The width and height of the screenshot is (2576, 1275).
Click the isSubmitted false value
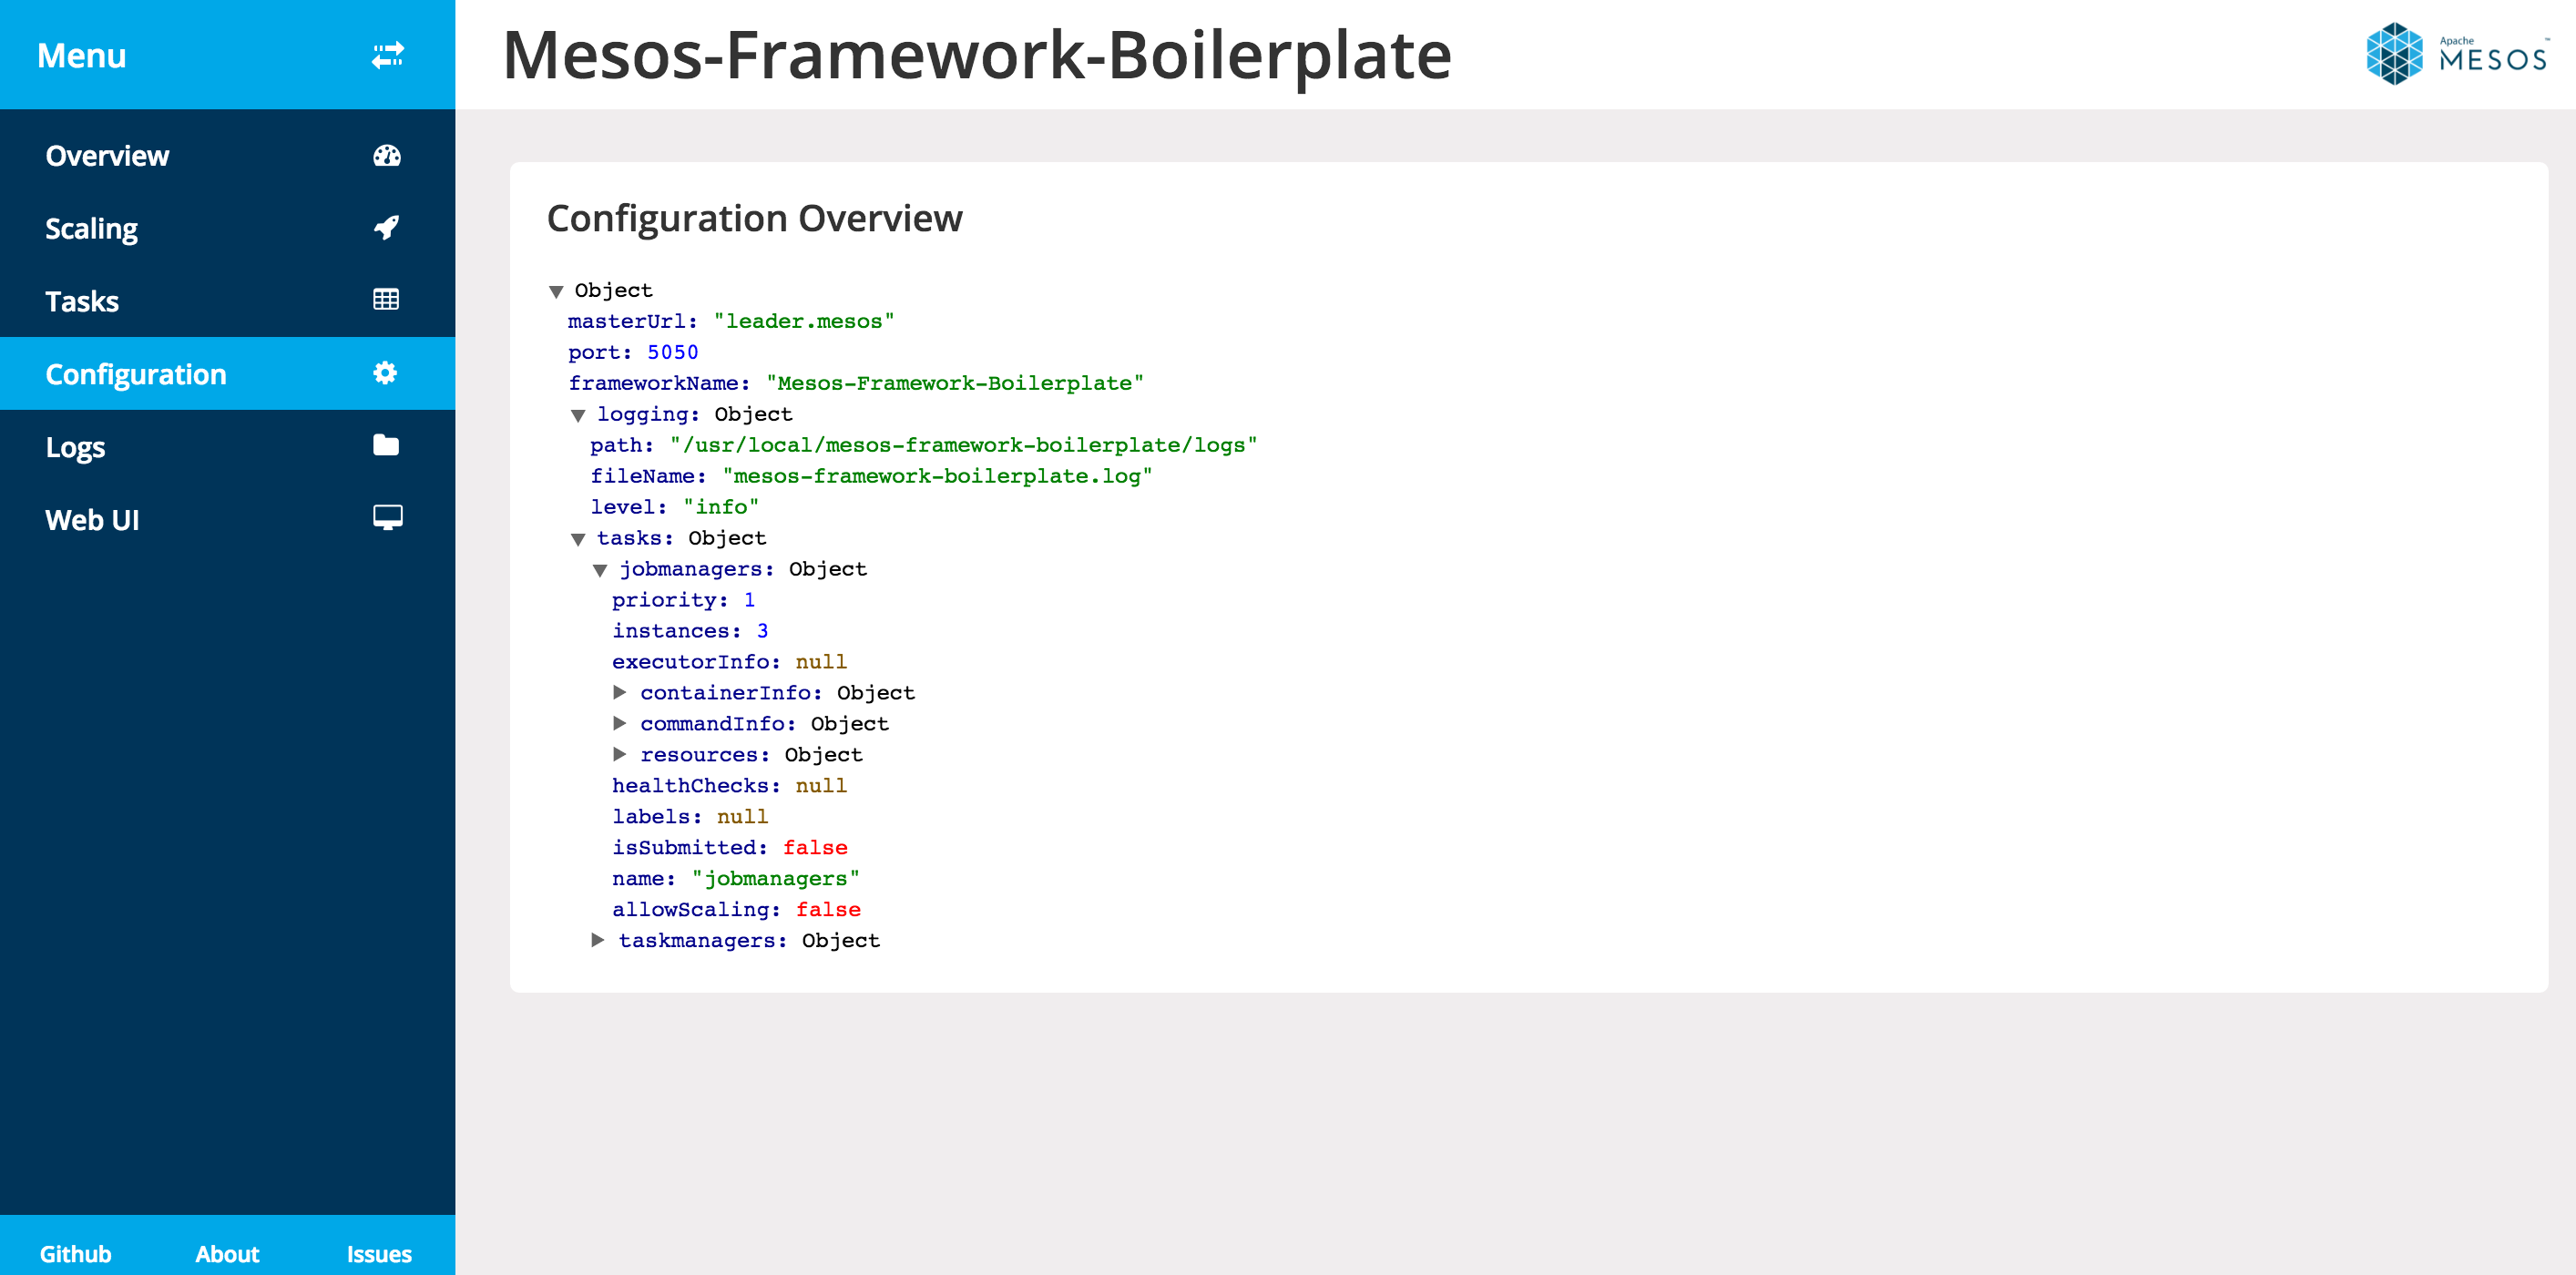click(x=815, y=848)
